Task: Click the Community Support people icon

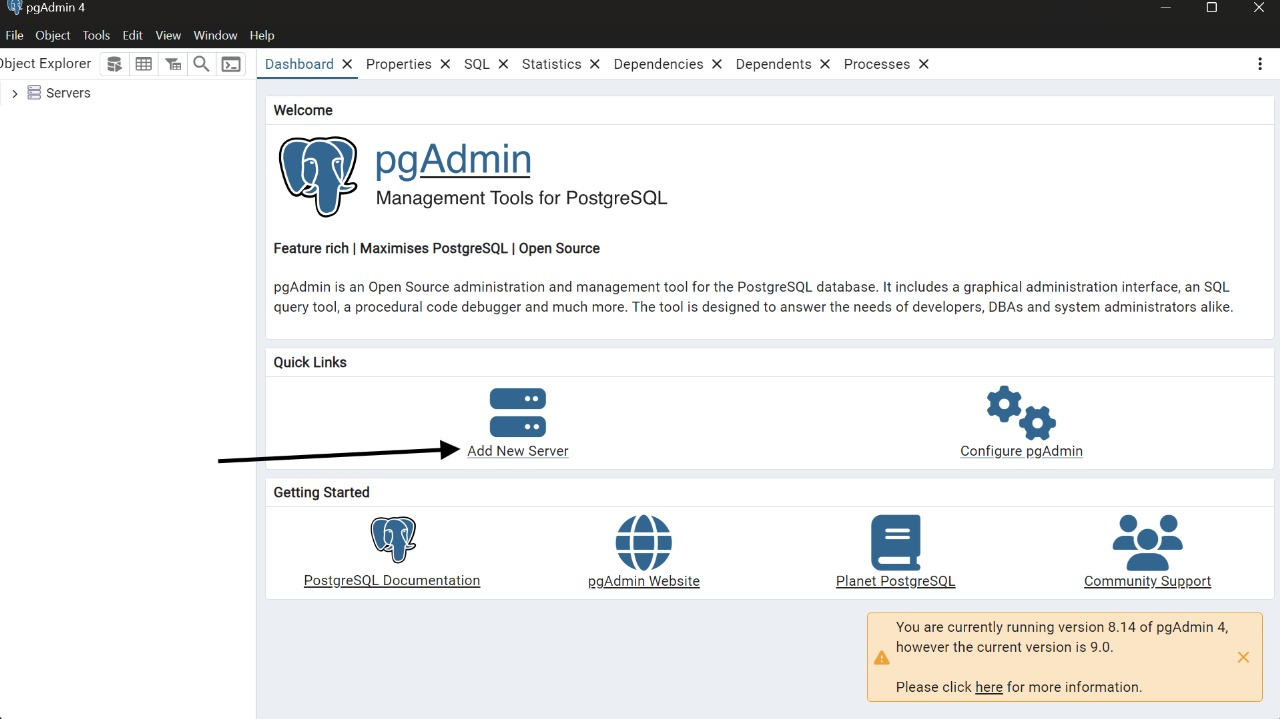Action: click(x=1147, y=543)
